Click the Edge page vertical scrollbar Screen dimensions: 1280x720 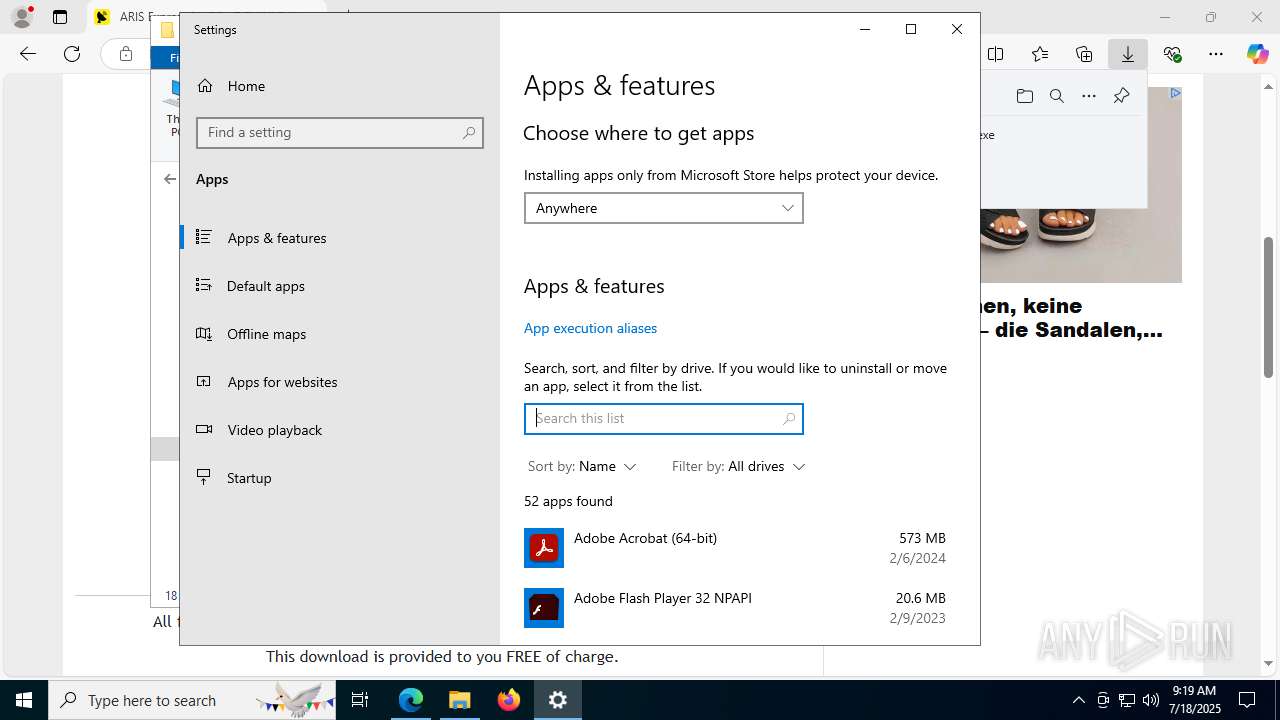(x=1269, y=307)
